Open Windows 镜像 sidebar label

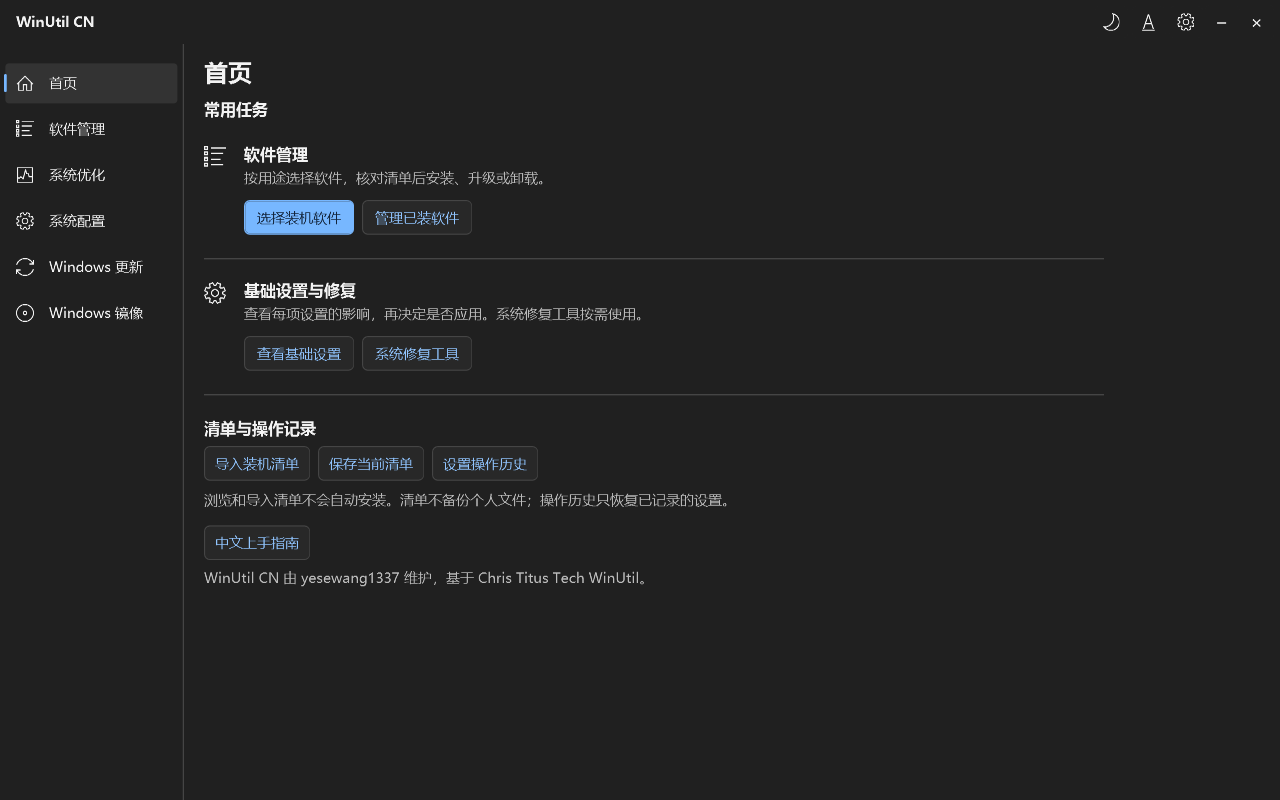tap(96, 313)
